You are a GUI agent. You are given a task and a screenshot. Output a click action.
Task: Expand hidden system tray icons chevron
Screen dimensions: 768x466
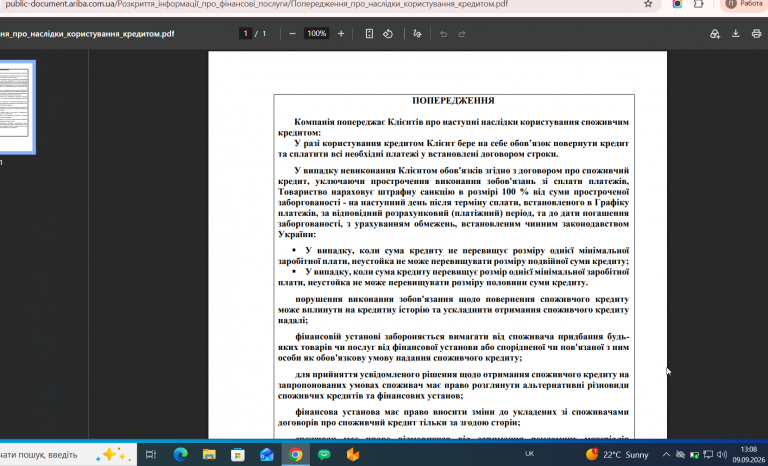tap(666, 455)
